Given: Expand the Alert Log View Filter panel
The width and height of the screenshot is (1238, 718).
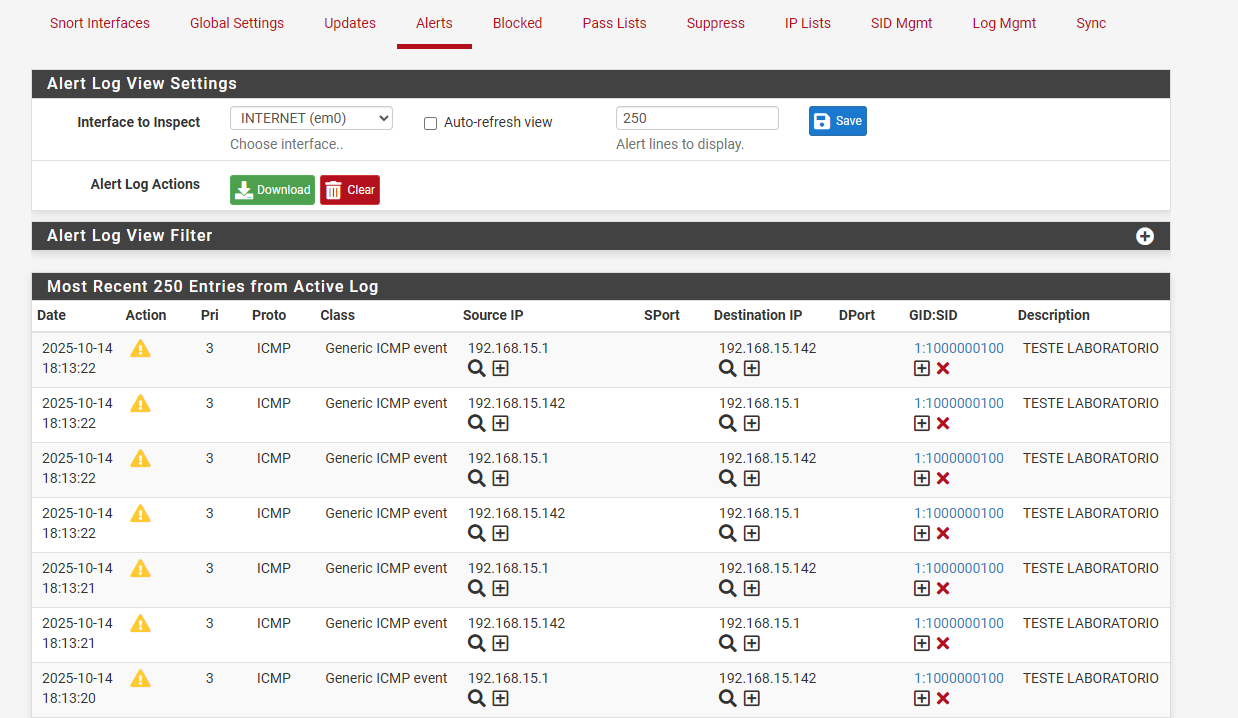Looking at the screenshot, I should 1145,236.
